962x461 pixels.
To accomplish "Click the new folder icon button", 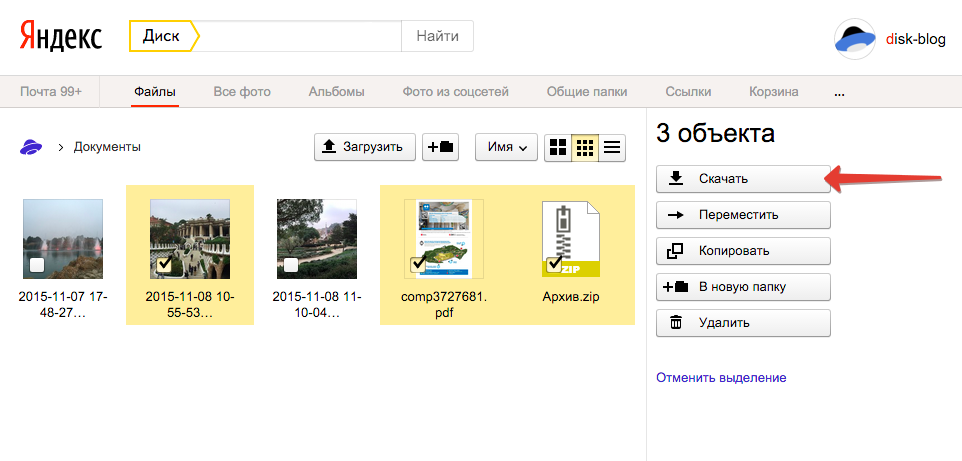I will click(441, 147).
